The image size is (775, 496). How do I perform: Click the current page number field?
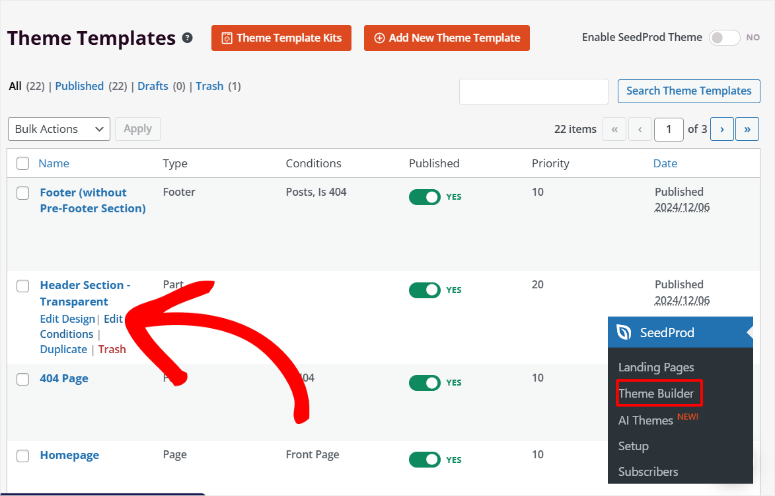point(669,129)
